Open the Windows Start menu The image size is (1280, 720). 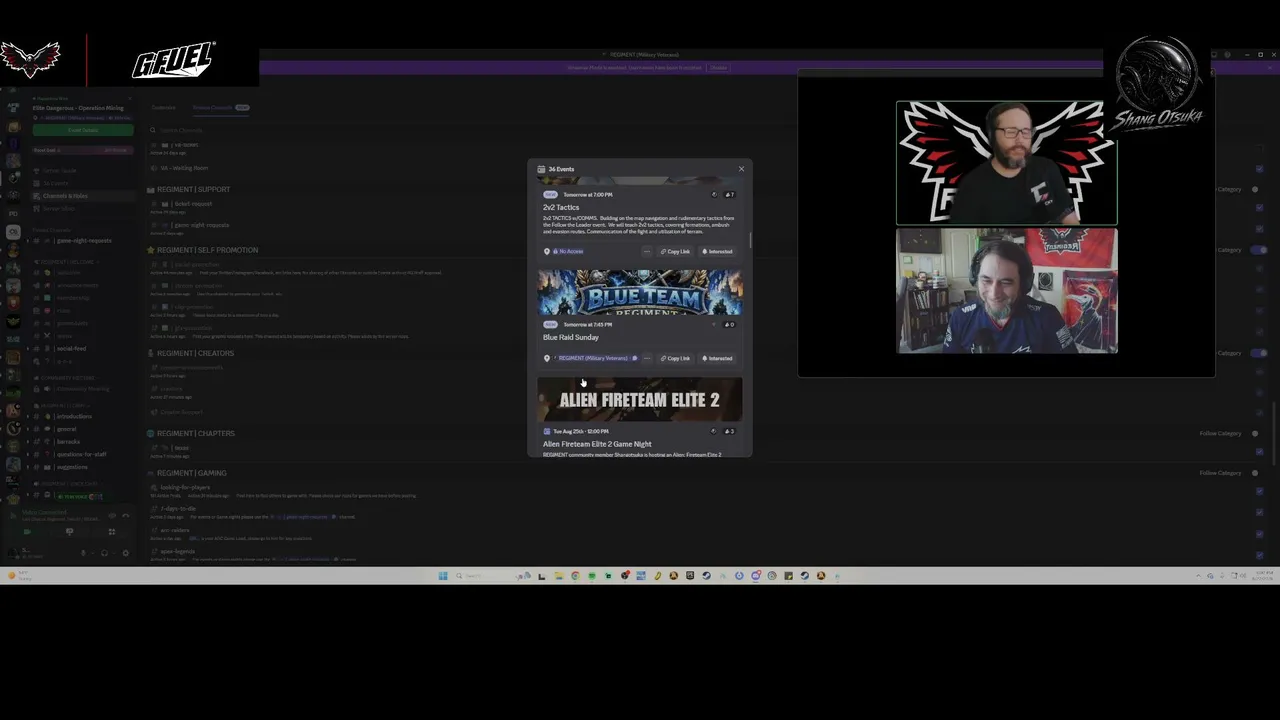(443, 576)
